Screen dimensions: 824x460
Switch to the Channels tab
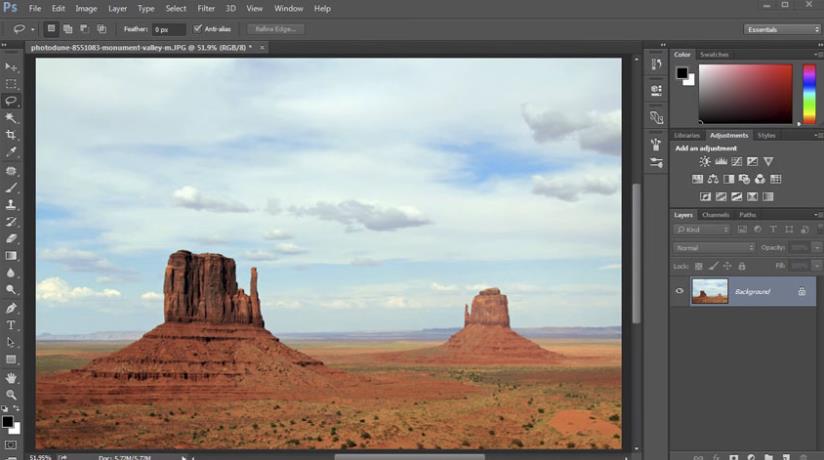pos(716,215)
